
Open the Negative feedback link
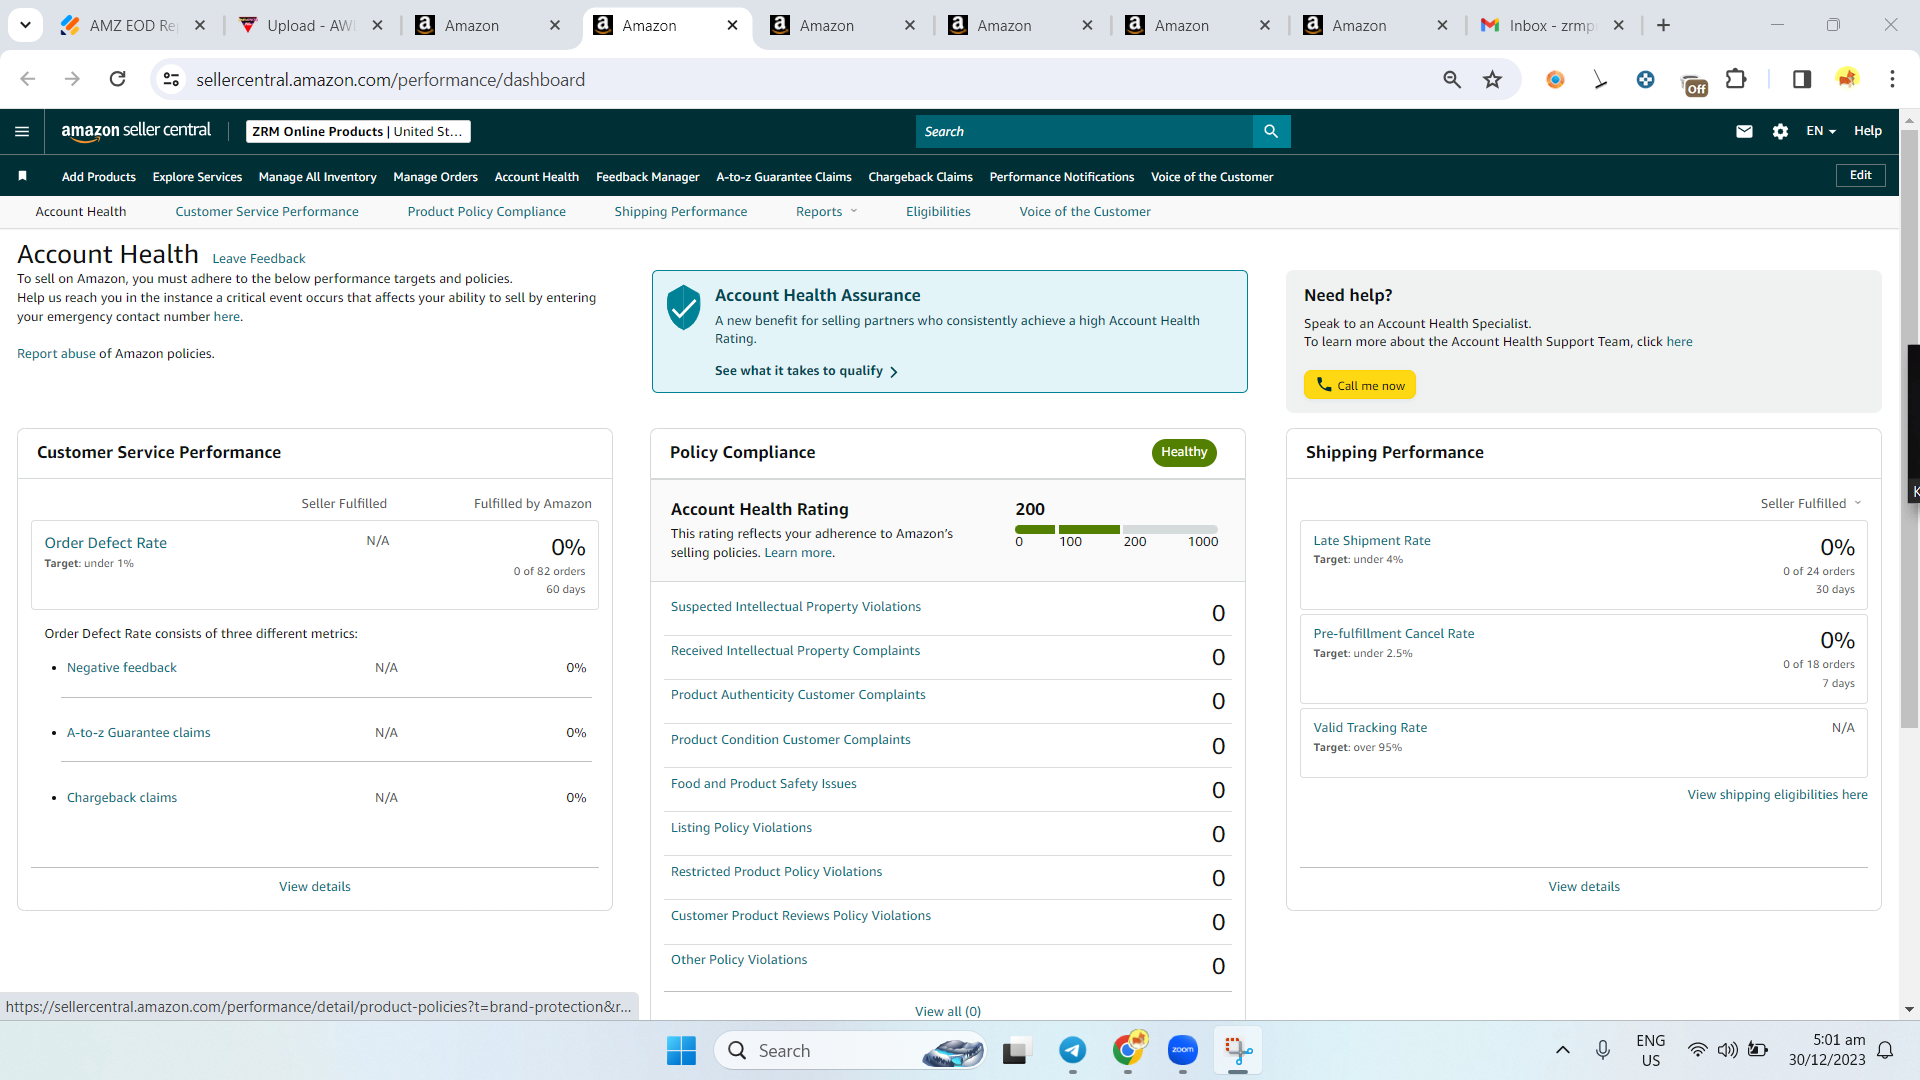[121, 667]
